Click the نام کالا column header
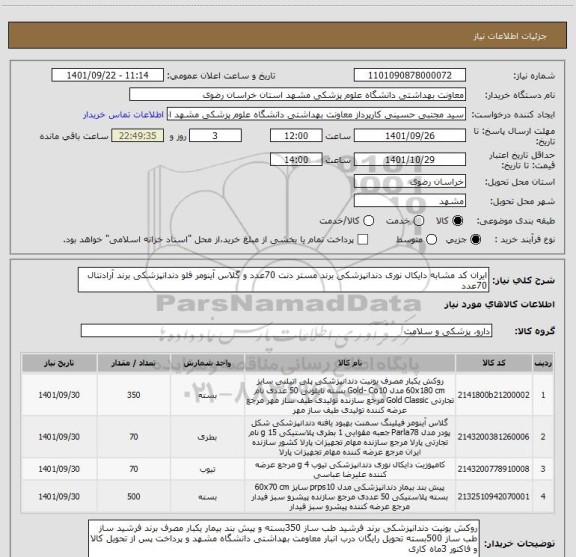This screenshot has width=576, height=557. click(350, 363)
